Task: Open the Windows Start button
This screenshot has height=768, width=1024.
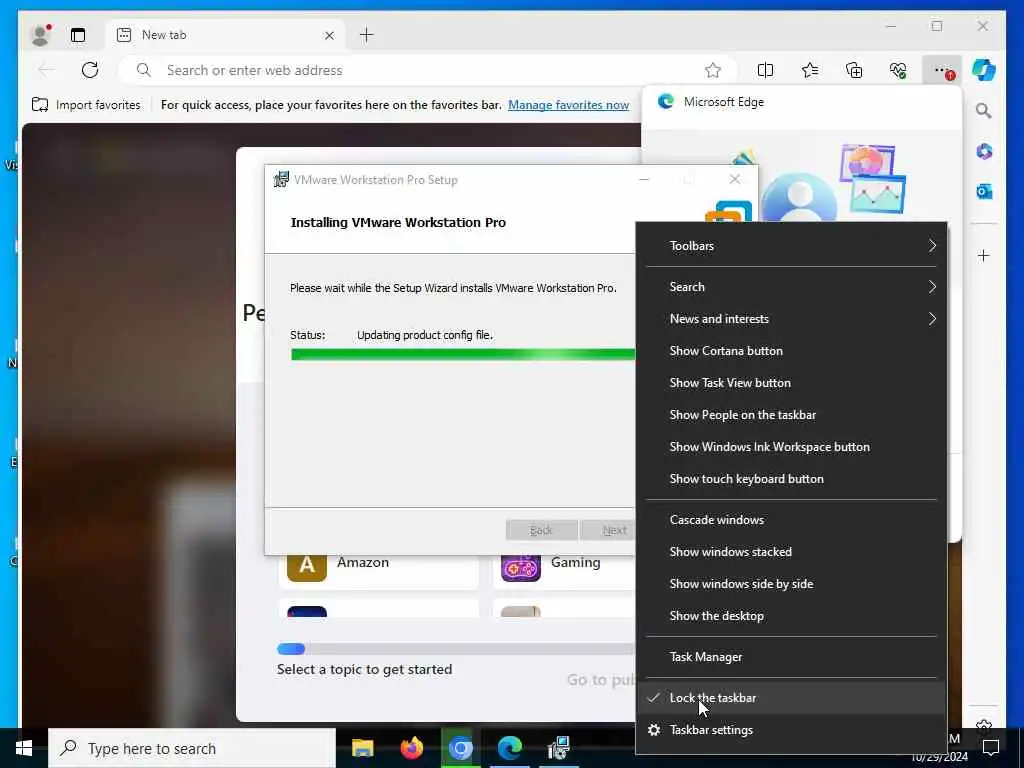Action: click(24, 748)
